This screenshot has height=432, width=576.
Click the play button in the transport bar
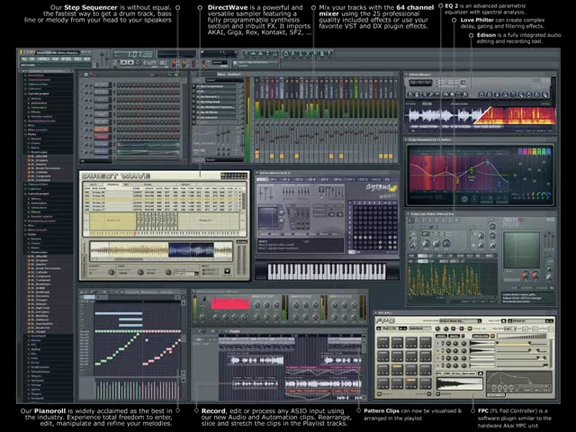124,62
